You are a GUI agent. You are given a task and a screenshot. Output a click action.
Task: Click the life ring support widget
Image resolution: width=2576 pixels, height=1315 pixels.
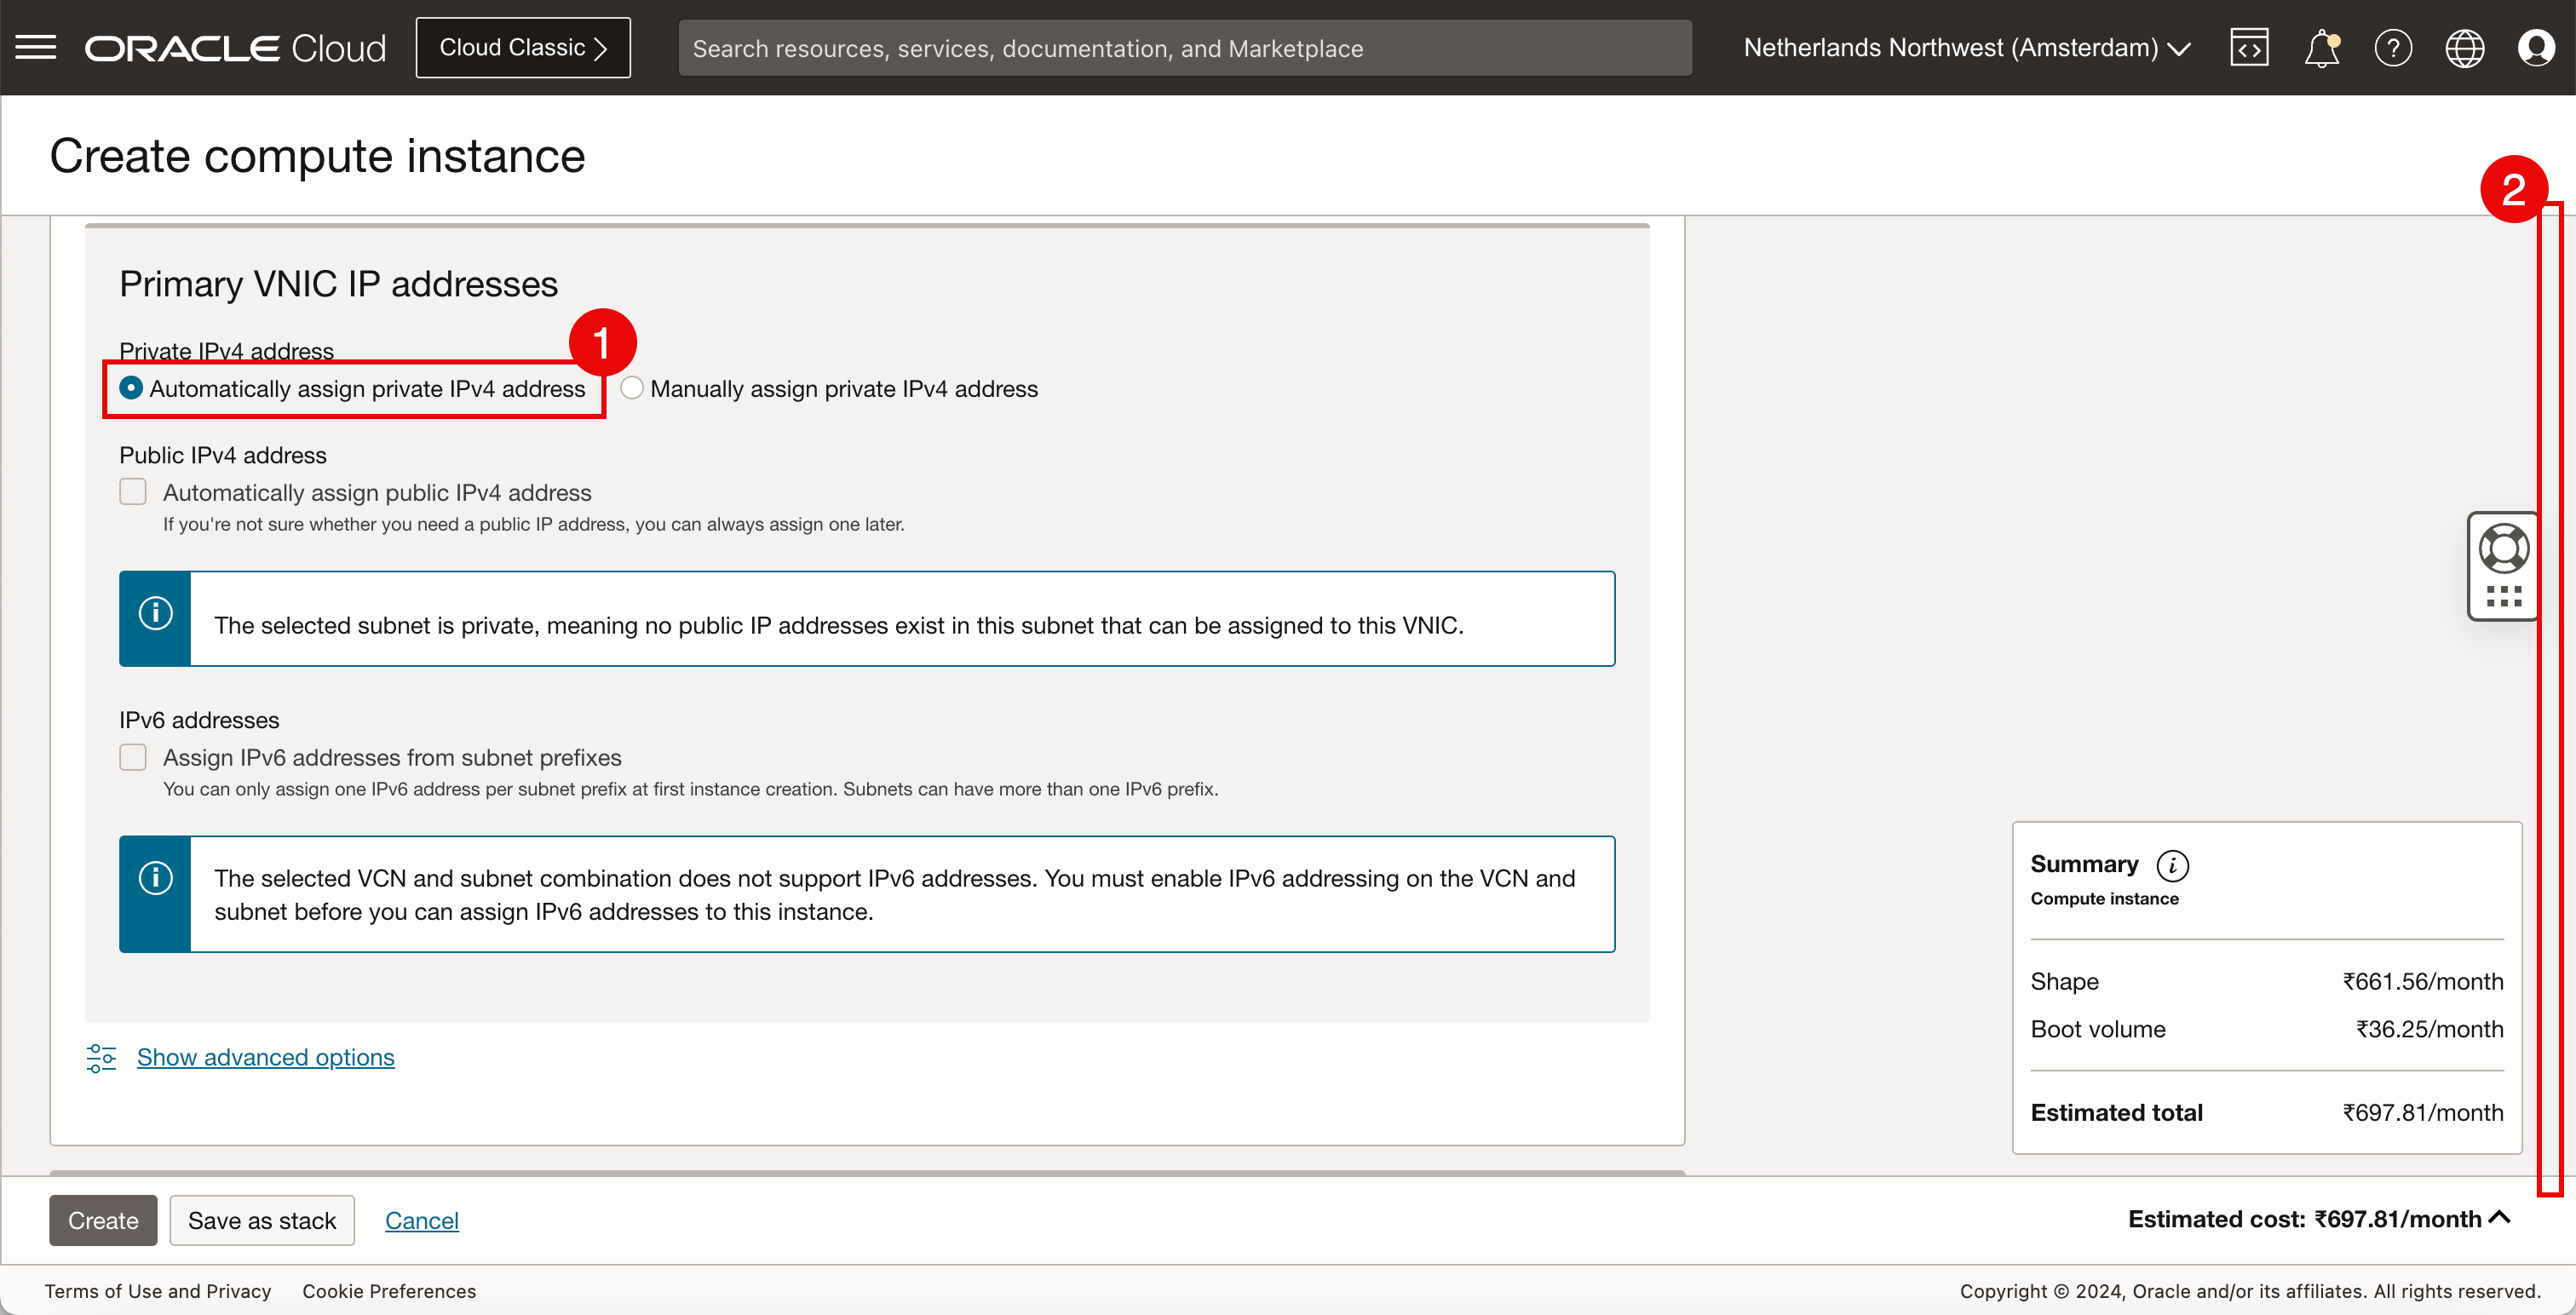tap(2503, 548)
